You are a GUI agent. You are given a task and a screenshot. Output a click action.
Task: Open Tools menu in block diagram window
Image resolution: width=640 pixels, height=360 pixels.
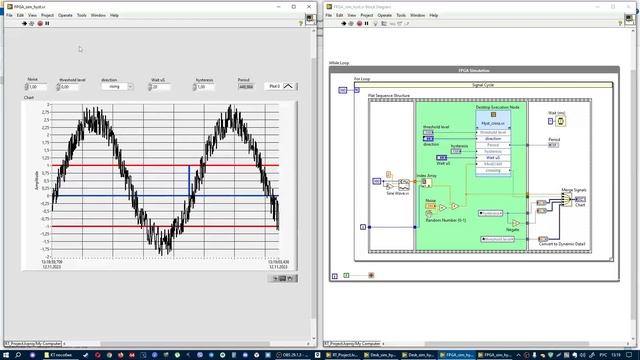coord(401,15)
